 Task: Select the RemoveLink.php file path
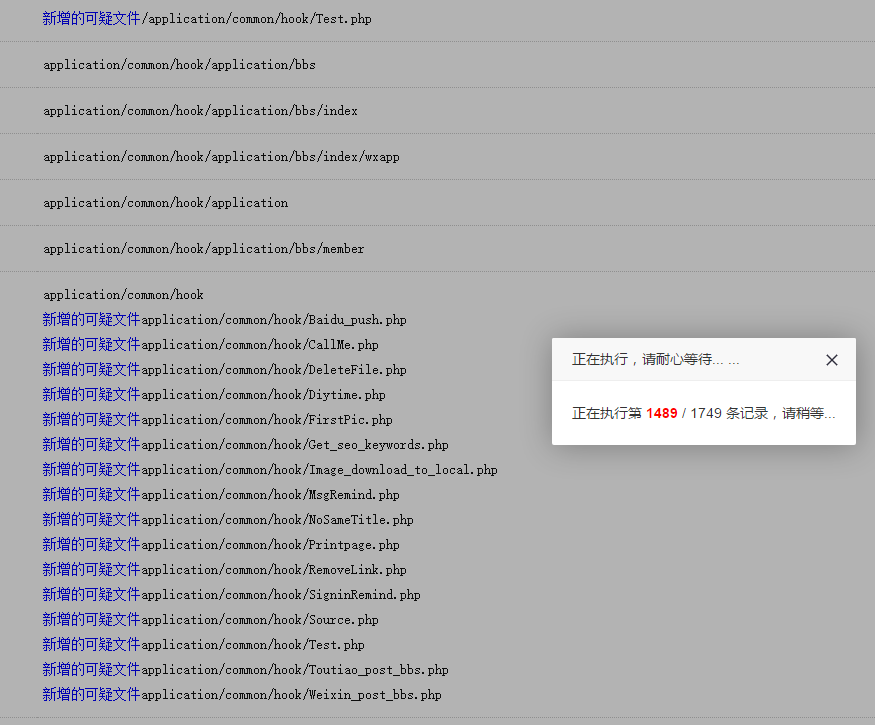(273, 570)
